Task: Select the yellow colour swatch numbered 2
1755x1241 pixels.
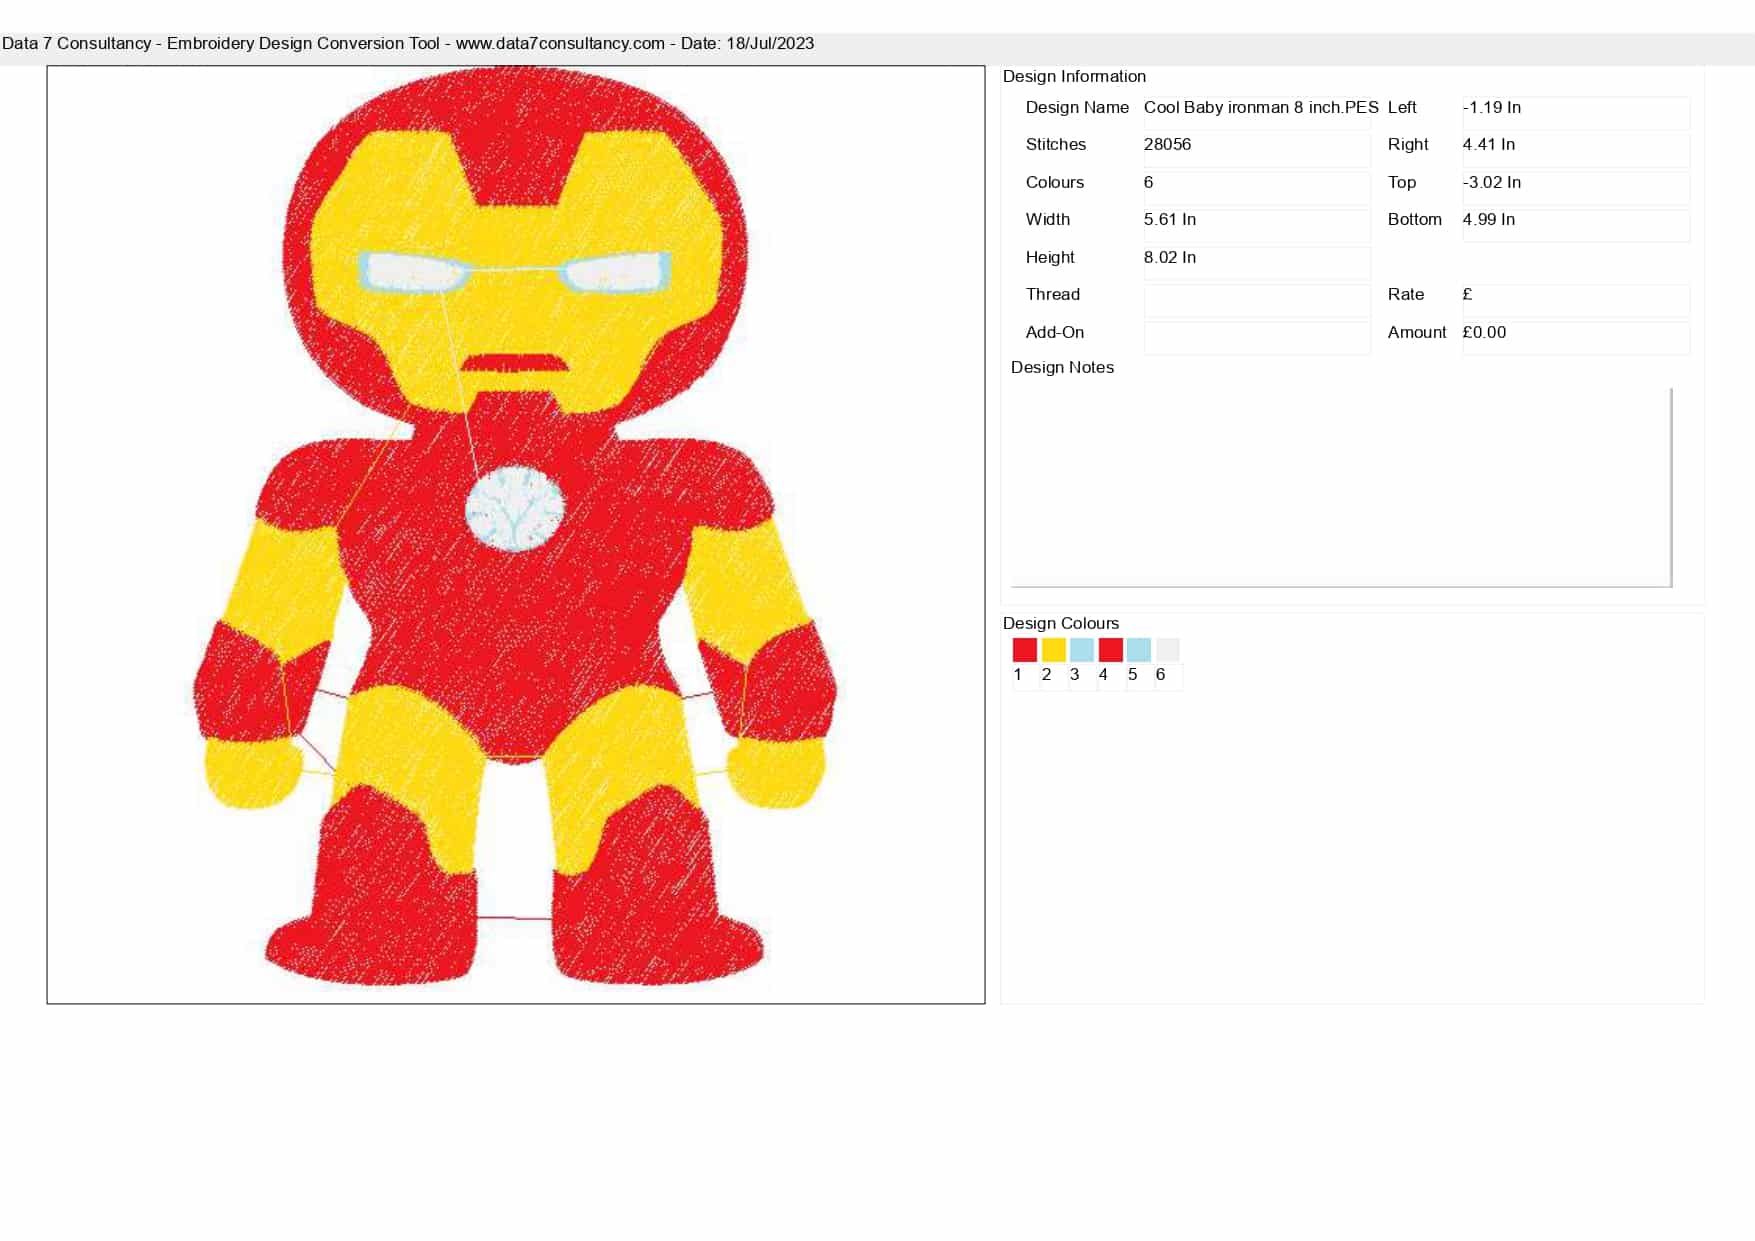Action: [x=1053, y=650]
